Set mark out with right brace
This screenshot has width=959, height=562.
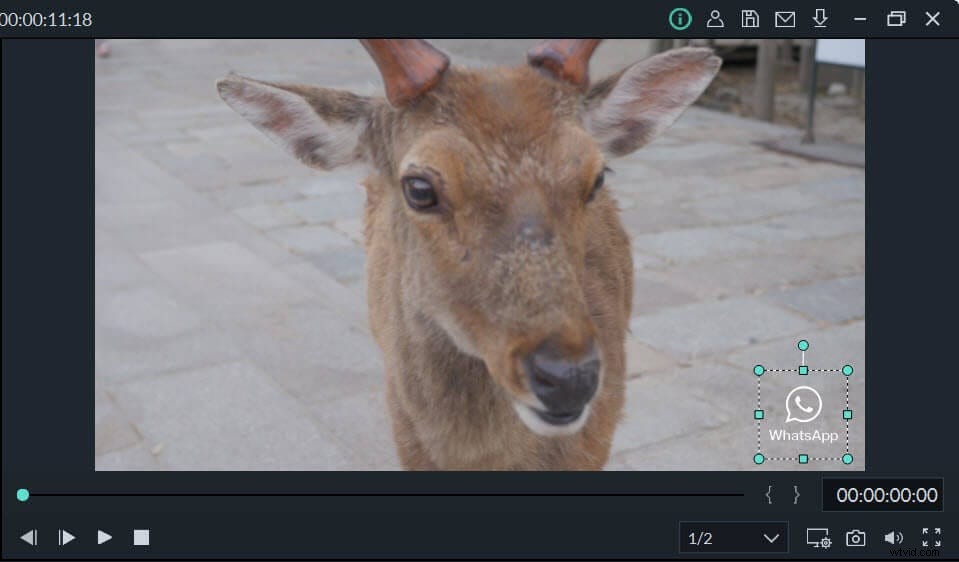click(x=796, y=495)
